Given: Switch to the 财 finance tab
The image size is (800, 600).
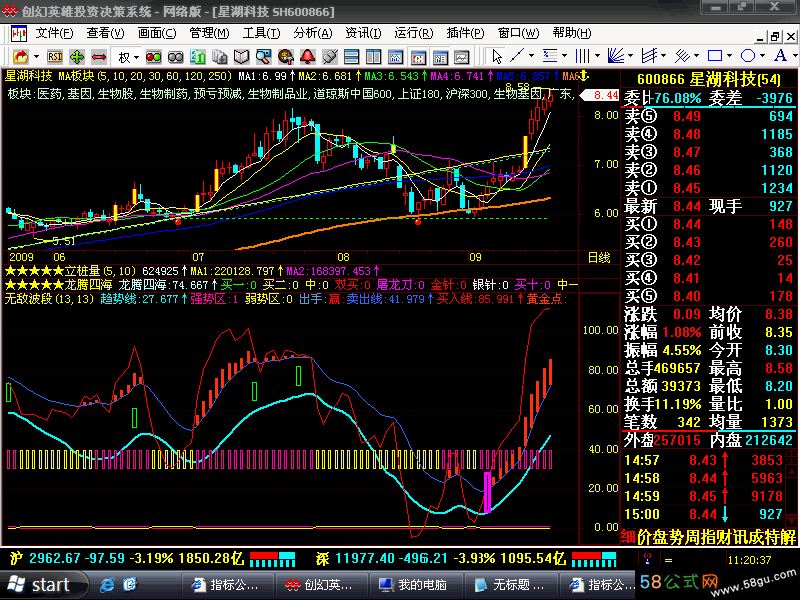Looking at the screenshot, I should 723,537.
